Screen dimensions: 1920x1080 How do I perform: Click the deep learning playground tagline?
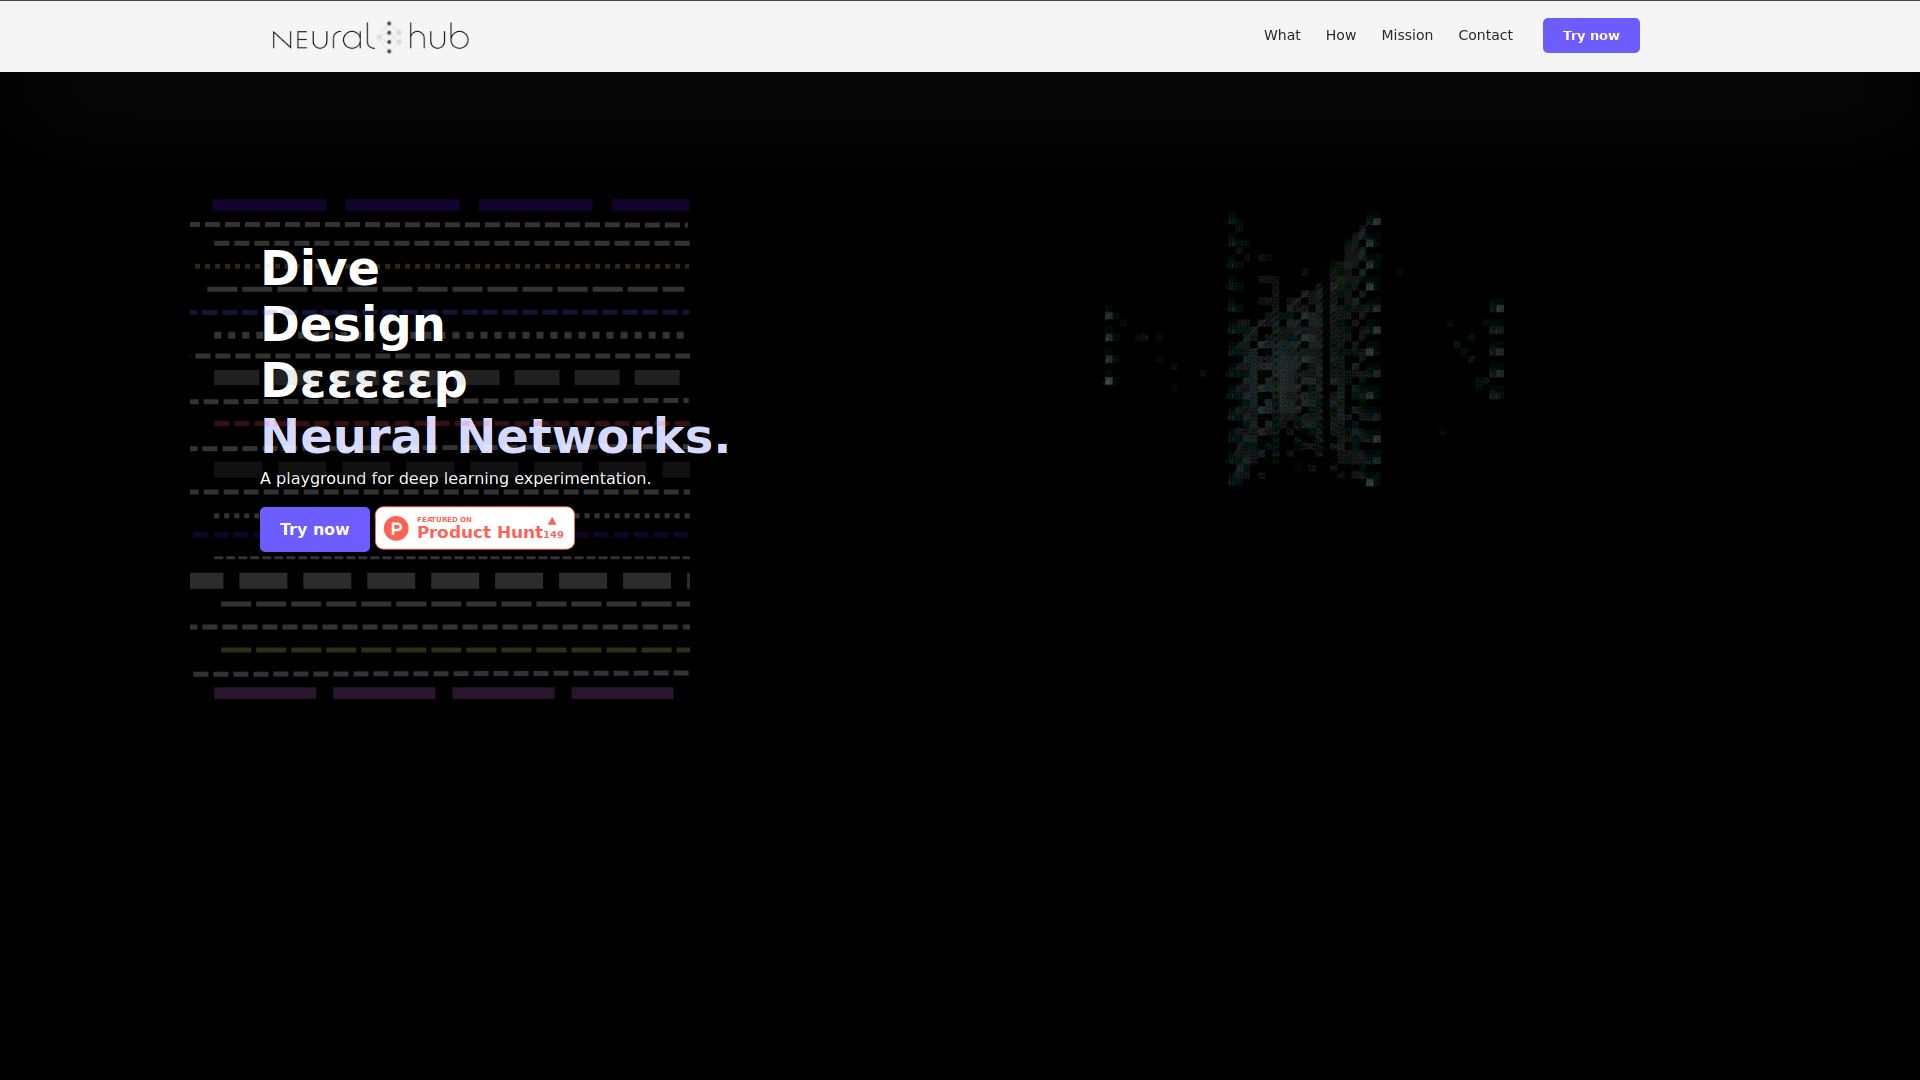pyautogui.click(x=454, y=478)
